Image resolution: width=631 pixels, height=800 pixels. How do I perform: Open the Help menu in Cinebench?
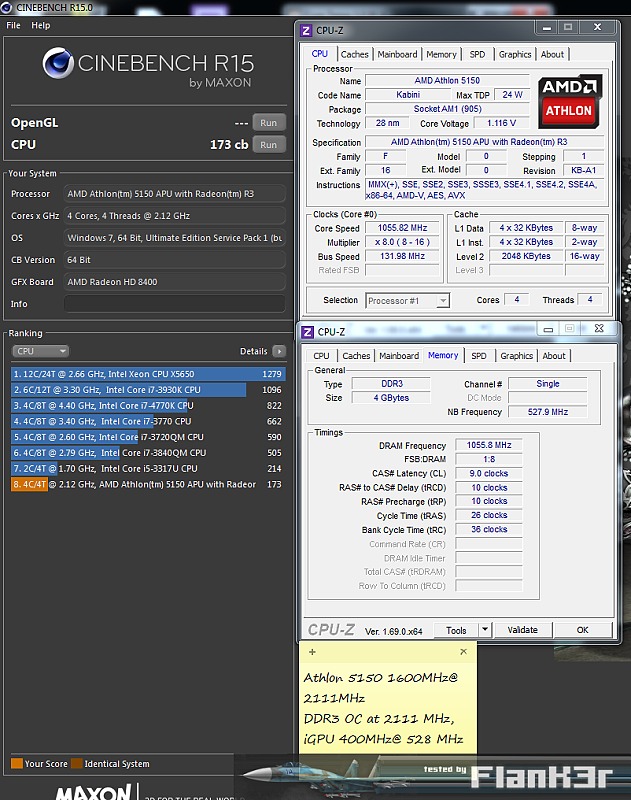40,25
